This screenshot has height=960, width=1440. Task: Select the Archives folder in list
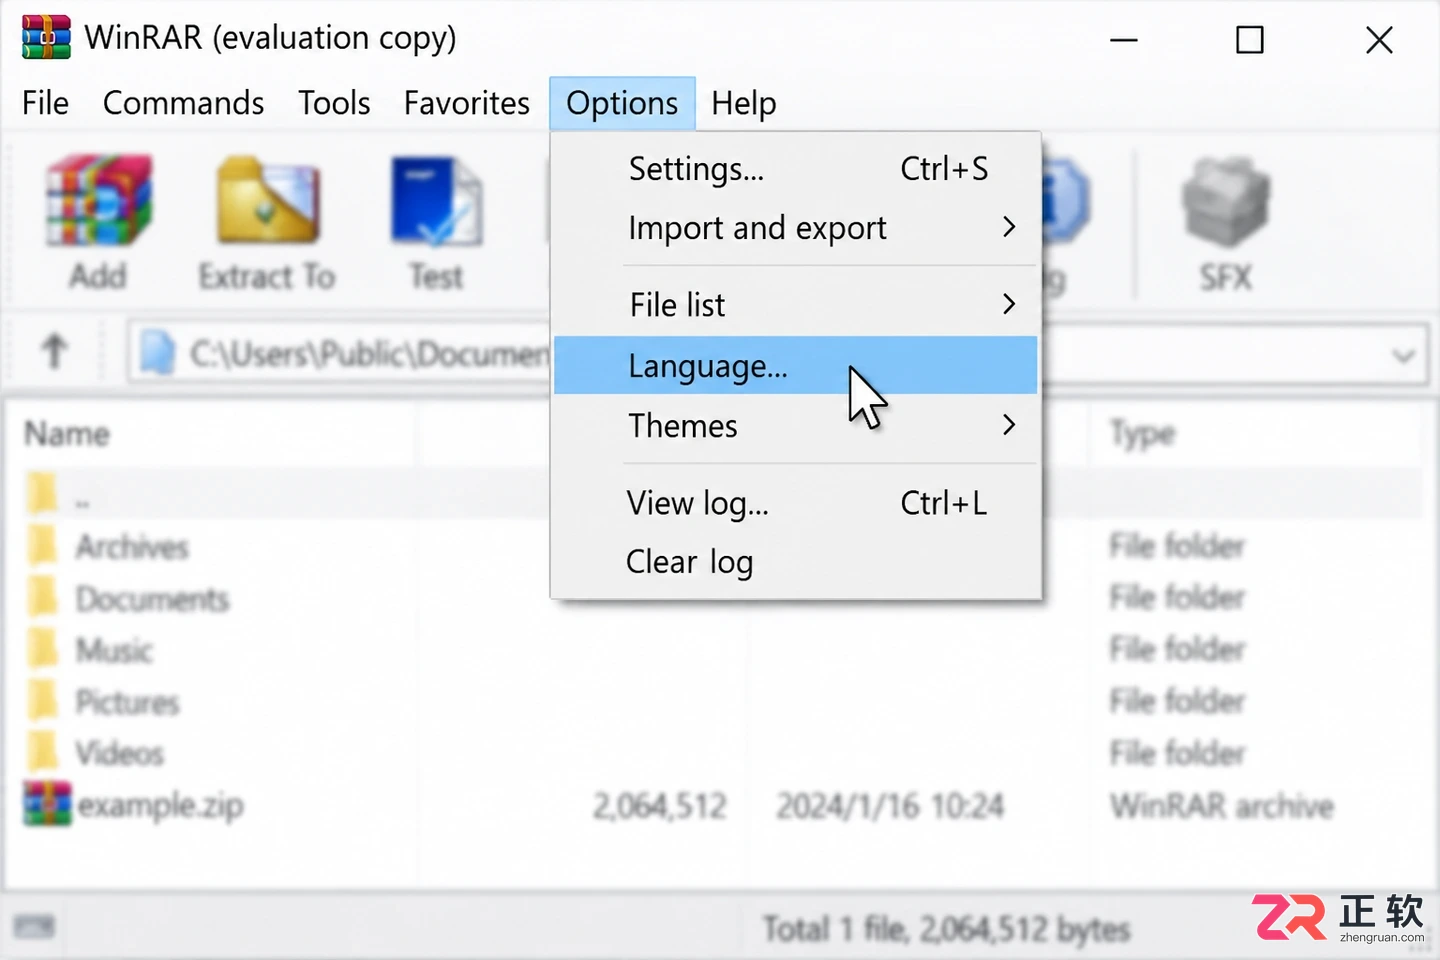point(132,547)
